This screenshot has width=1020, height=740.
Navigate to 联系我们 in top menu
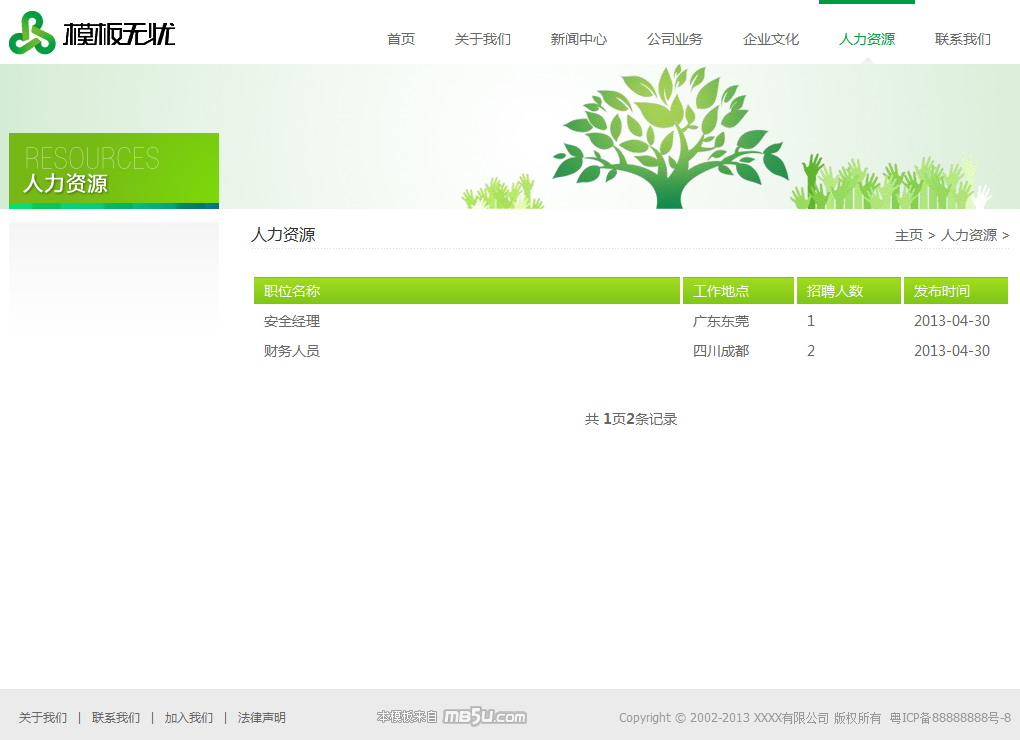point(963,39)
